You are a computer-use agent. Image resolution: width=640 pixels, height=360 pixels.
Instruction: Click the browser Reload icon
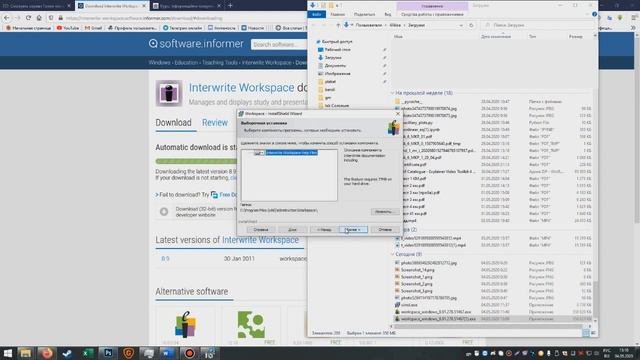point(28,18)
